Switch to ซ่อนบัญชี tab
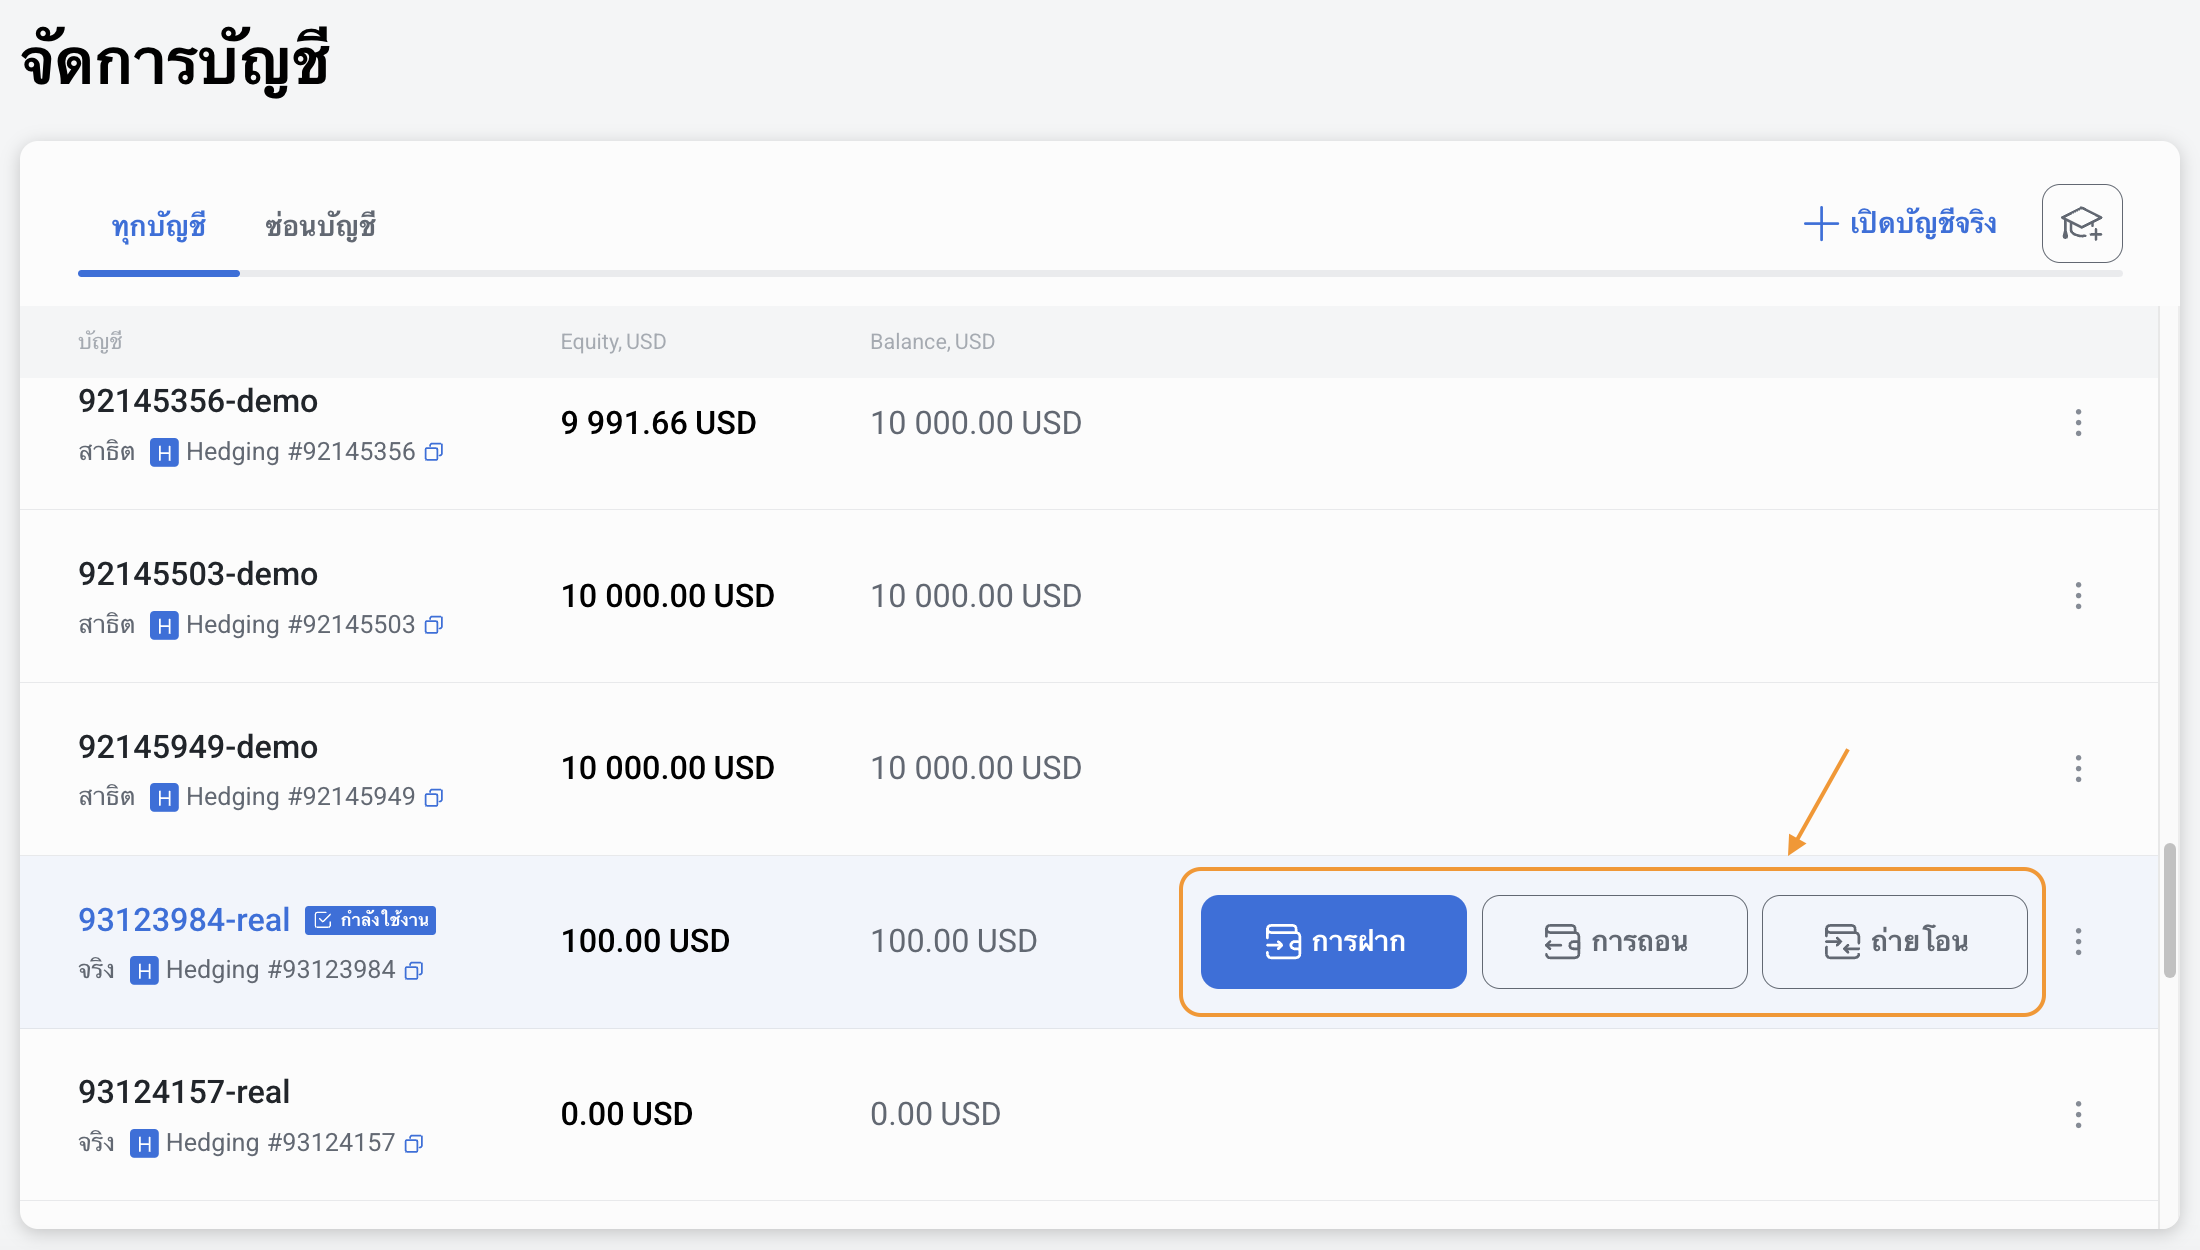This screenshot has width=2200, height=1250. (320, 226)
